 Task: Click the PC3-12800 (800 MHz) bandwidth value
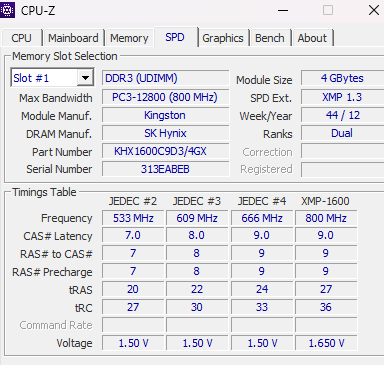[x=165, y=97]
